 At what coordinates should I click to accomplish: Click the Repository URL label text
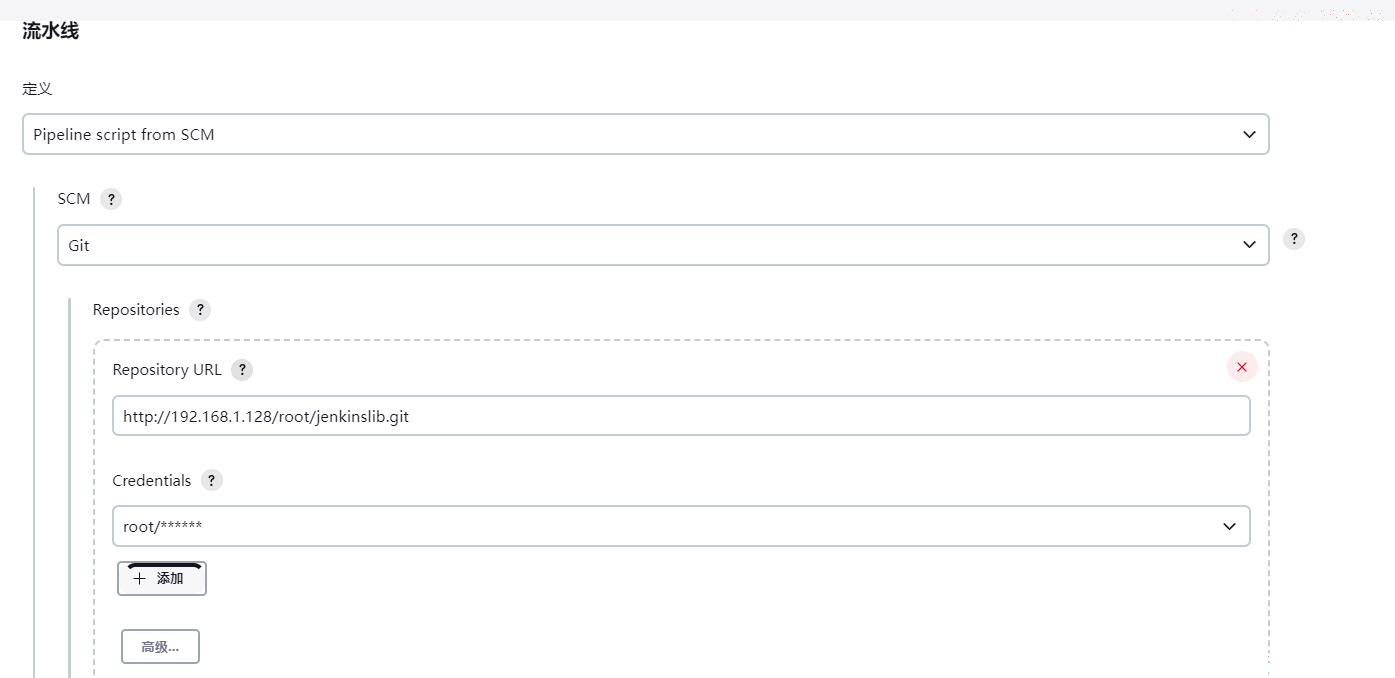[x=167, y=370]
